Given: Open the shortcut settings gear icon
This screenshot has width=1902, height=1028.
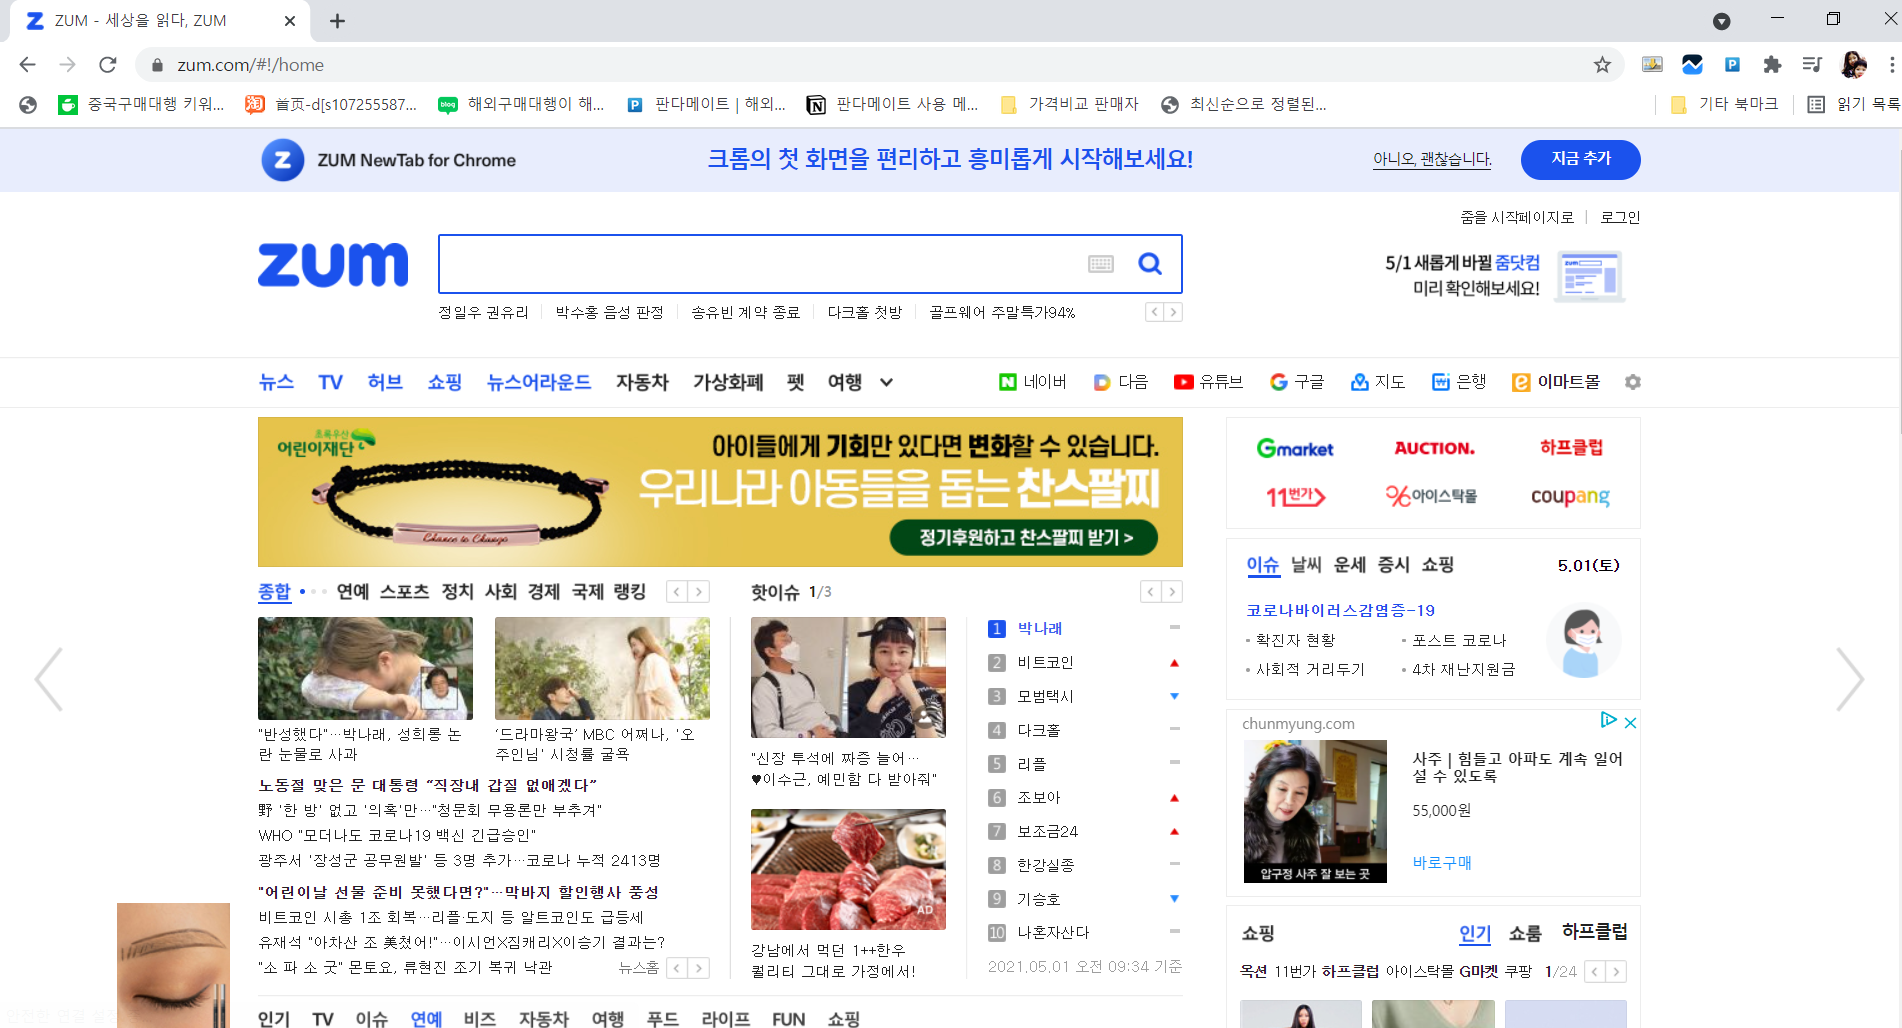Looking at the screenshot, I should pos(1633,382).
